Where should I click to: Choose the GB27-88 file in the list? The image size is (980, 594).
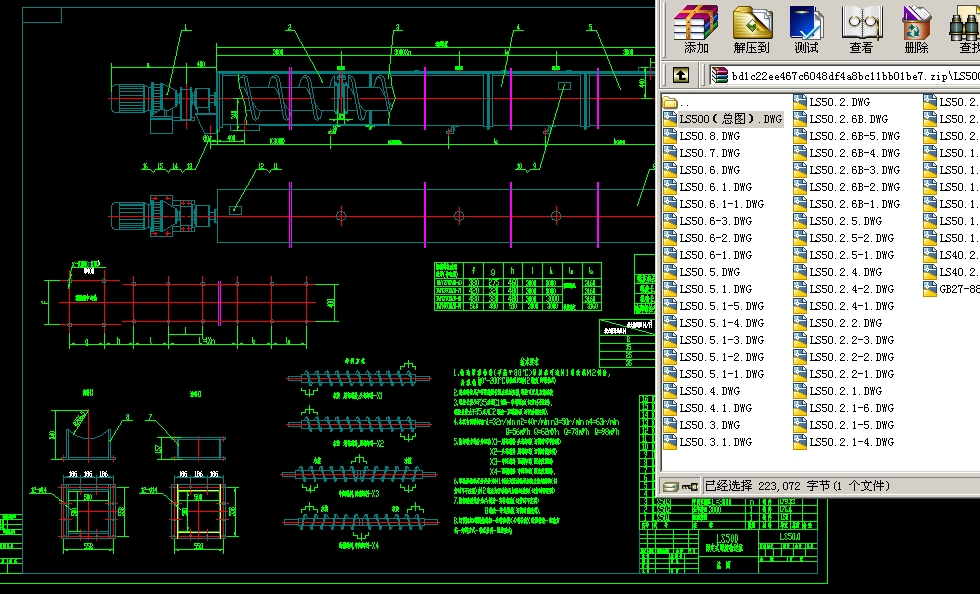[957, 289]
